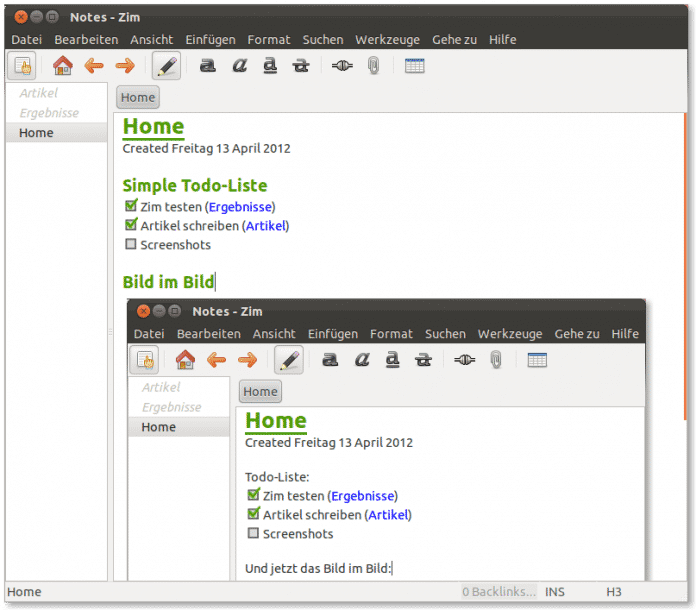Apply underline highlight formatting from top toolbar
The width and height of the screenshot is (696, 610).
point(270,66)
